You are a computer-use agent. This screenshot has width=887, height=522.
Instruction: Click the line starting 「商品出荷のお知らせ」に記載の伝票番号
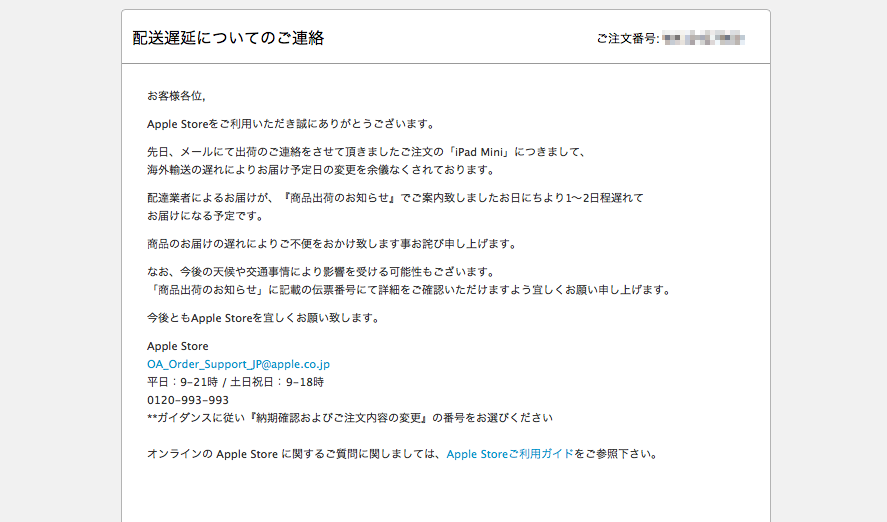point(410,290)
